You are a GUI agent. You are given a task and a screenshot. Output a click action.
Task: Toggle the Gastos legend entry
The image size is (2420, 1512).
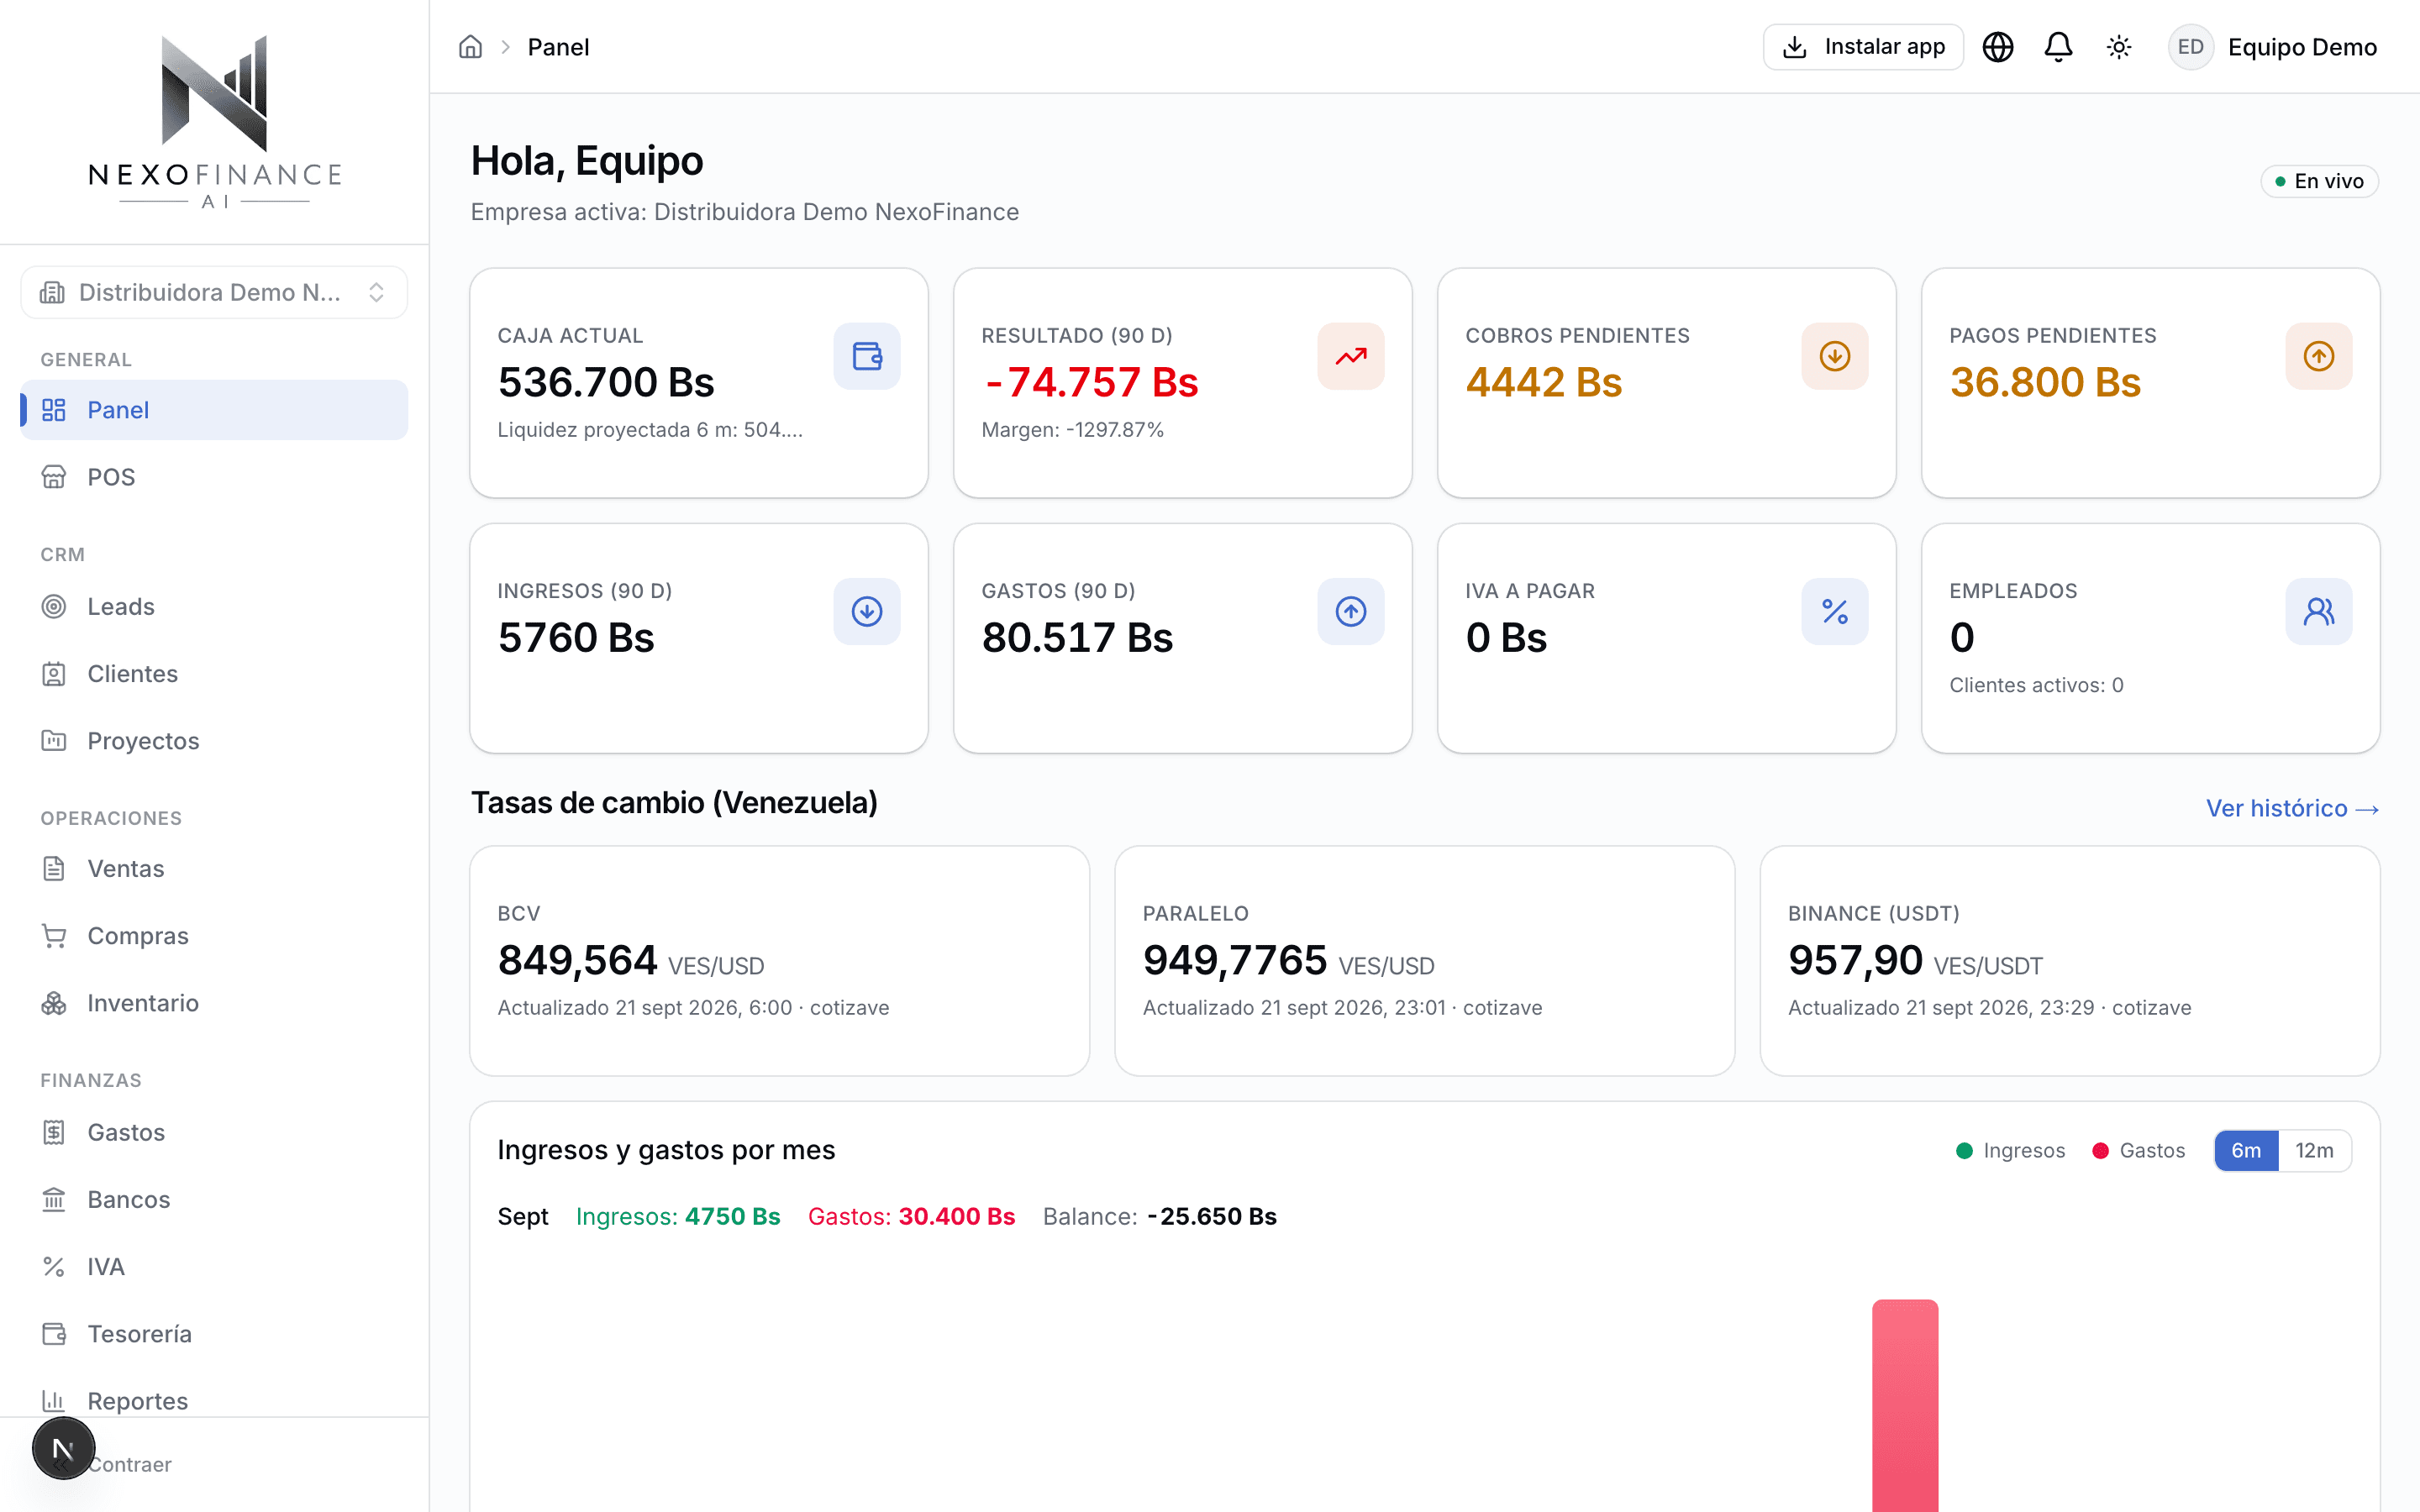pos(2139,1150)
